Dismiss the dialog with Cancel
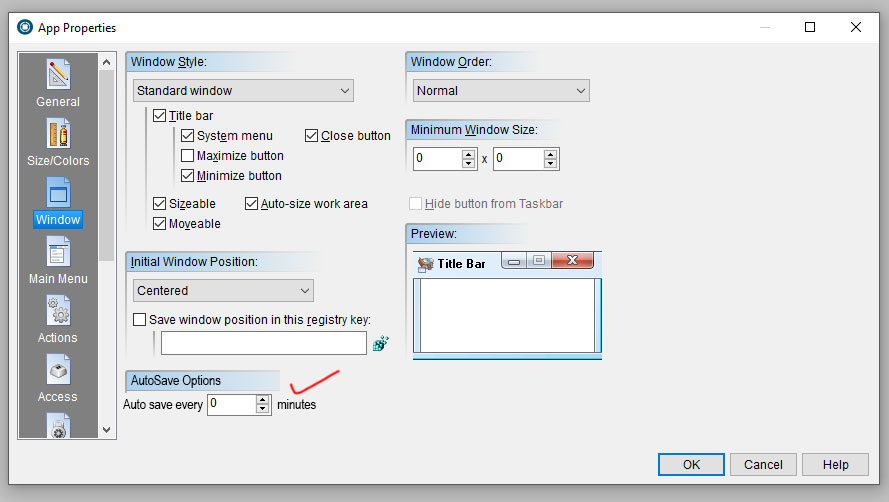Image resolution: width=889 pixels, height=502 pixels. [x=763, y=465]
